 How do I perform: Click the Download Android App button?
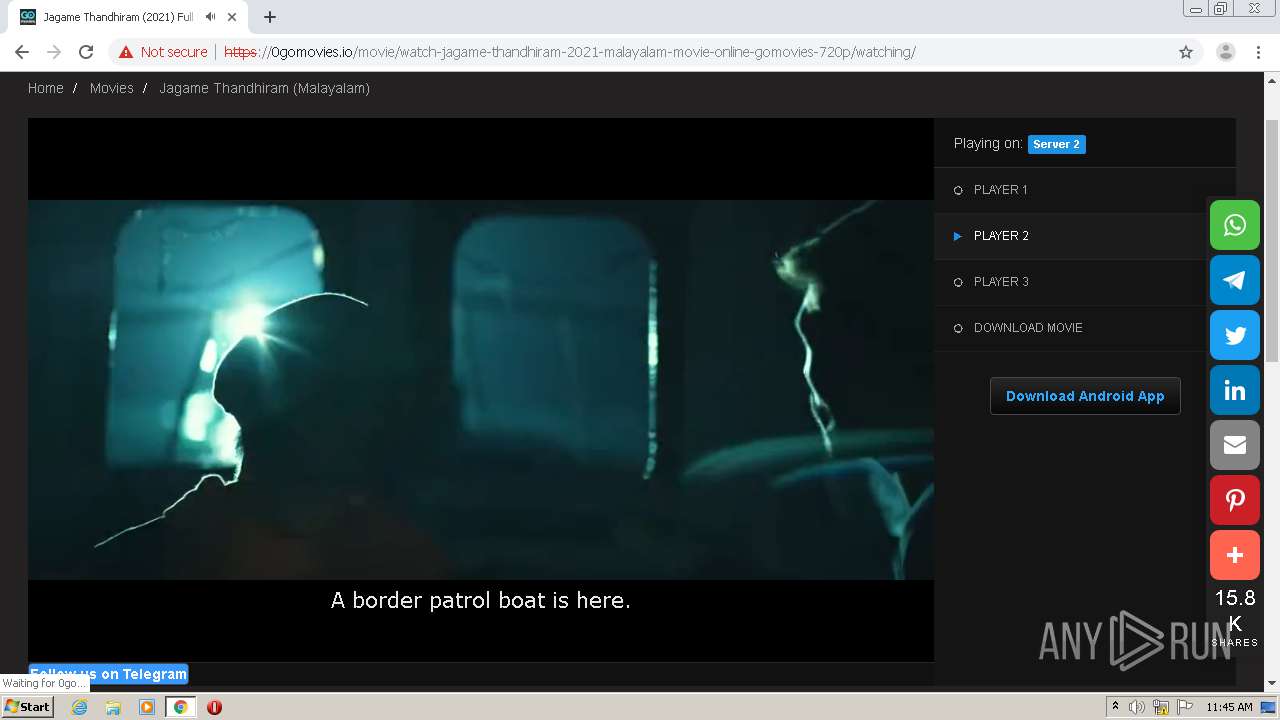pos(1085,396)
